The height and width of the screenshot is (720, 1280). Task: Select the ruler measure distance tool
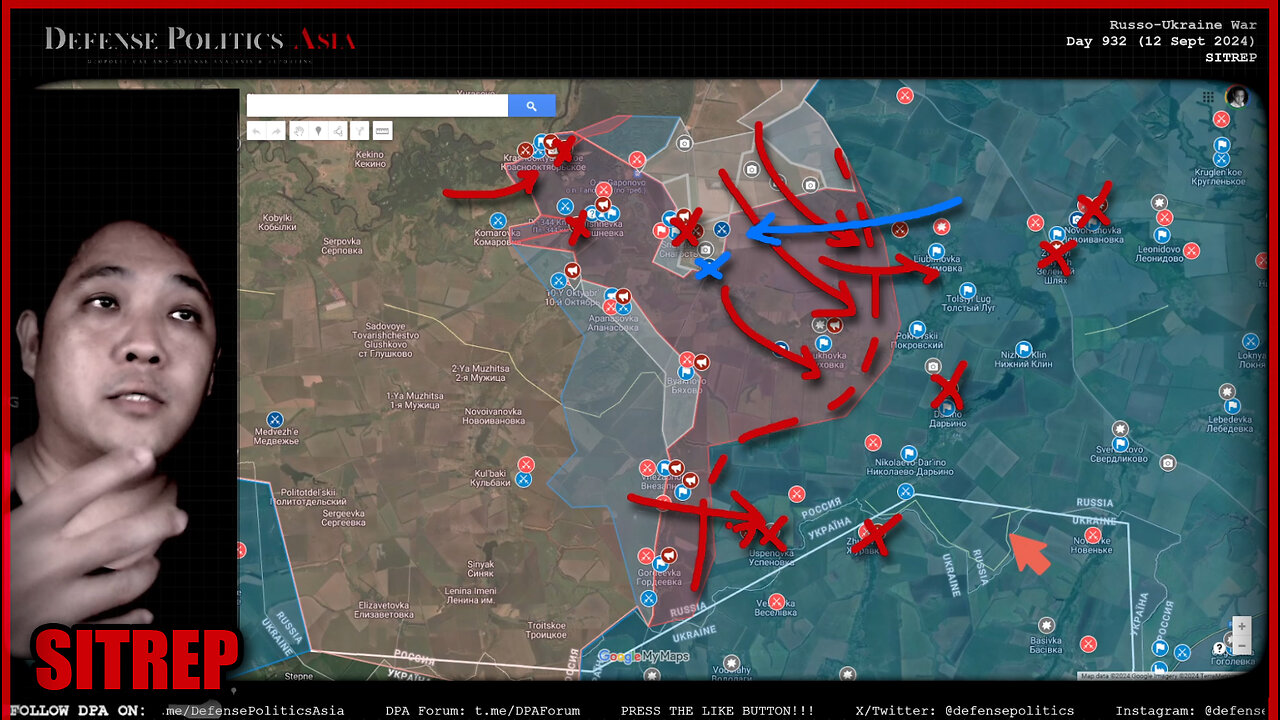pyautogui.click(x=381, y=131)
